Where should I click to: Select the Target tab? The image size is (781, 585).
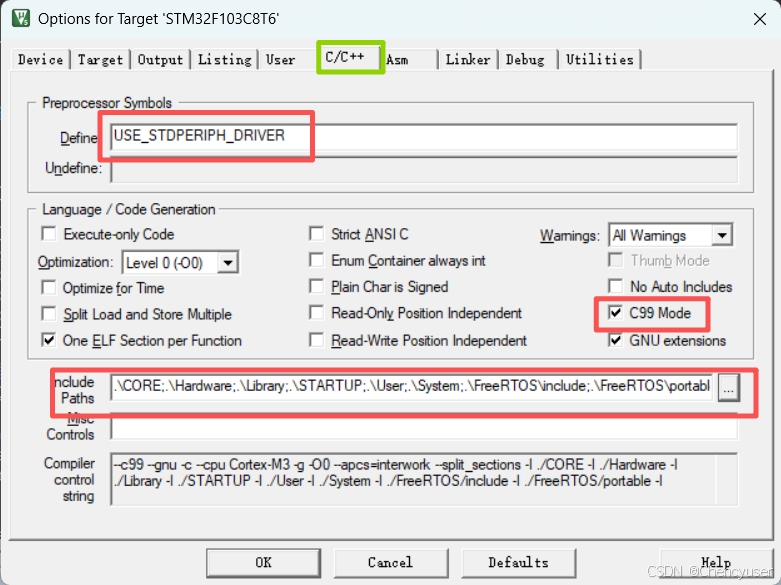(100, 60)
